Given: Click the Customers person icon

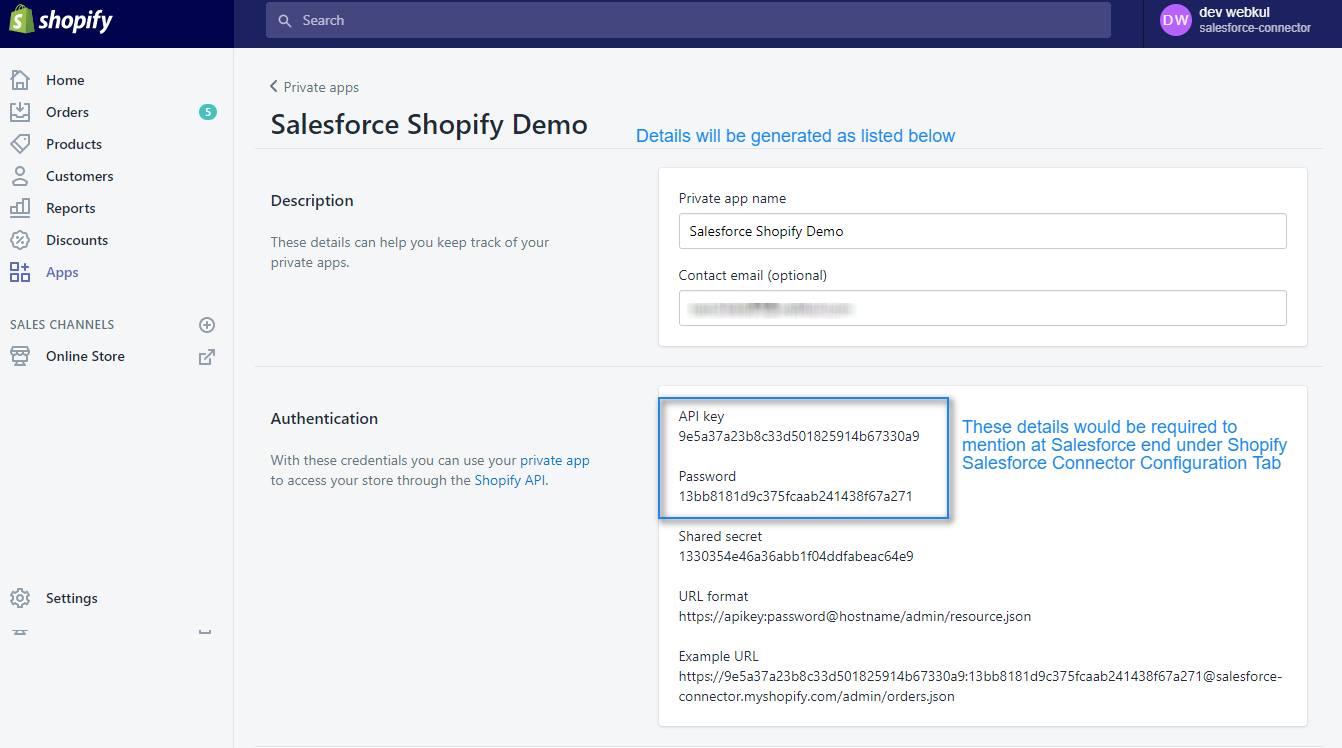Looking at the screenshot, I should tap(20, 176).
